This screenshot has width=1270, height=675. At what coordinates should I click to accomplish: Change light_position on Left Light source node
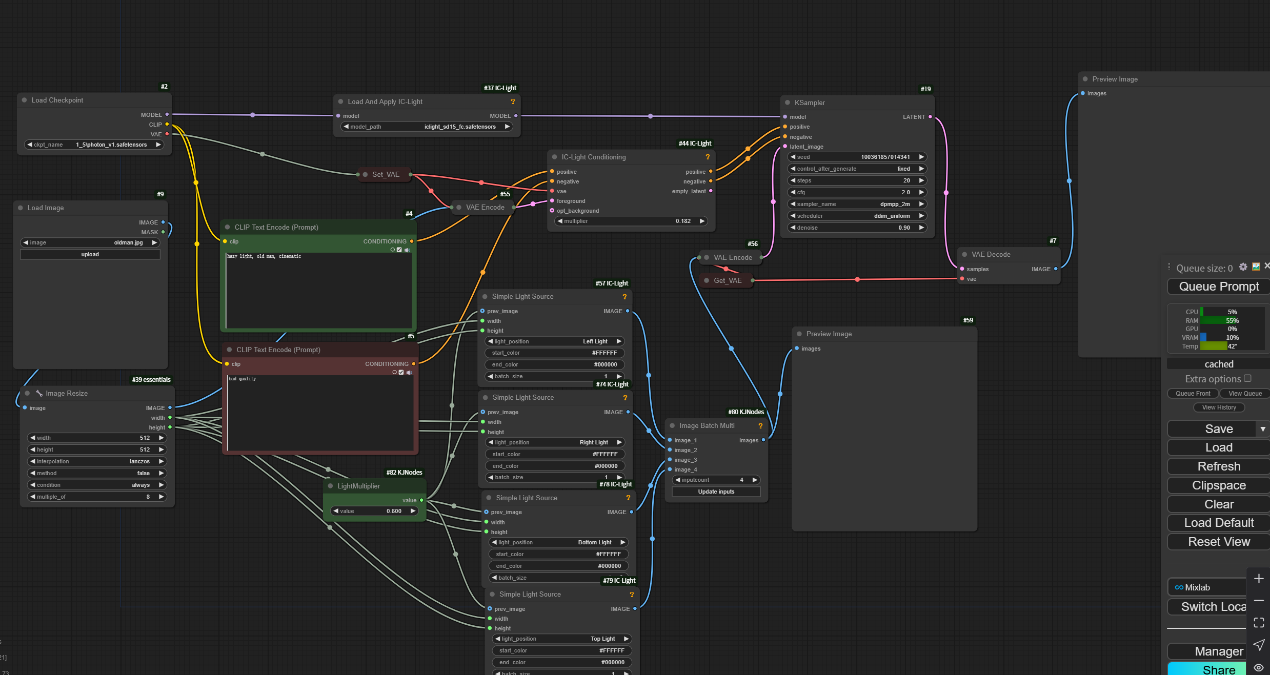[557, 341]
